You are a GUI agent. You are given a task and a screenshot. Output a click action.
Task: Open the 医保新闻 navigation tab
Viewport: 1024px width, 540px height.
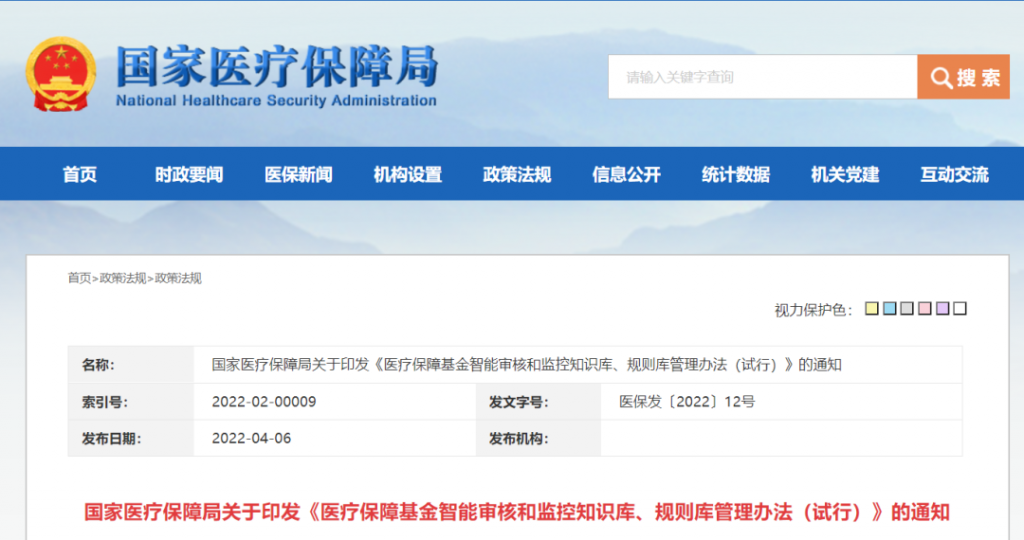[x=298, y=174]
